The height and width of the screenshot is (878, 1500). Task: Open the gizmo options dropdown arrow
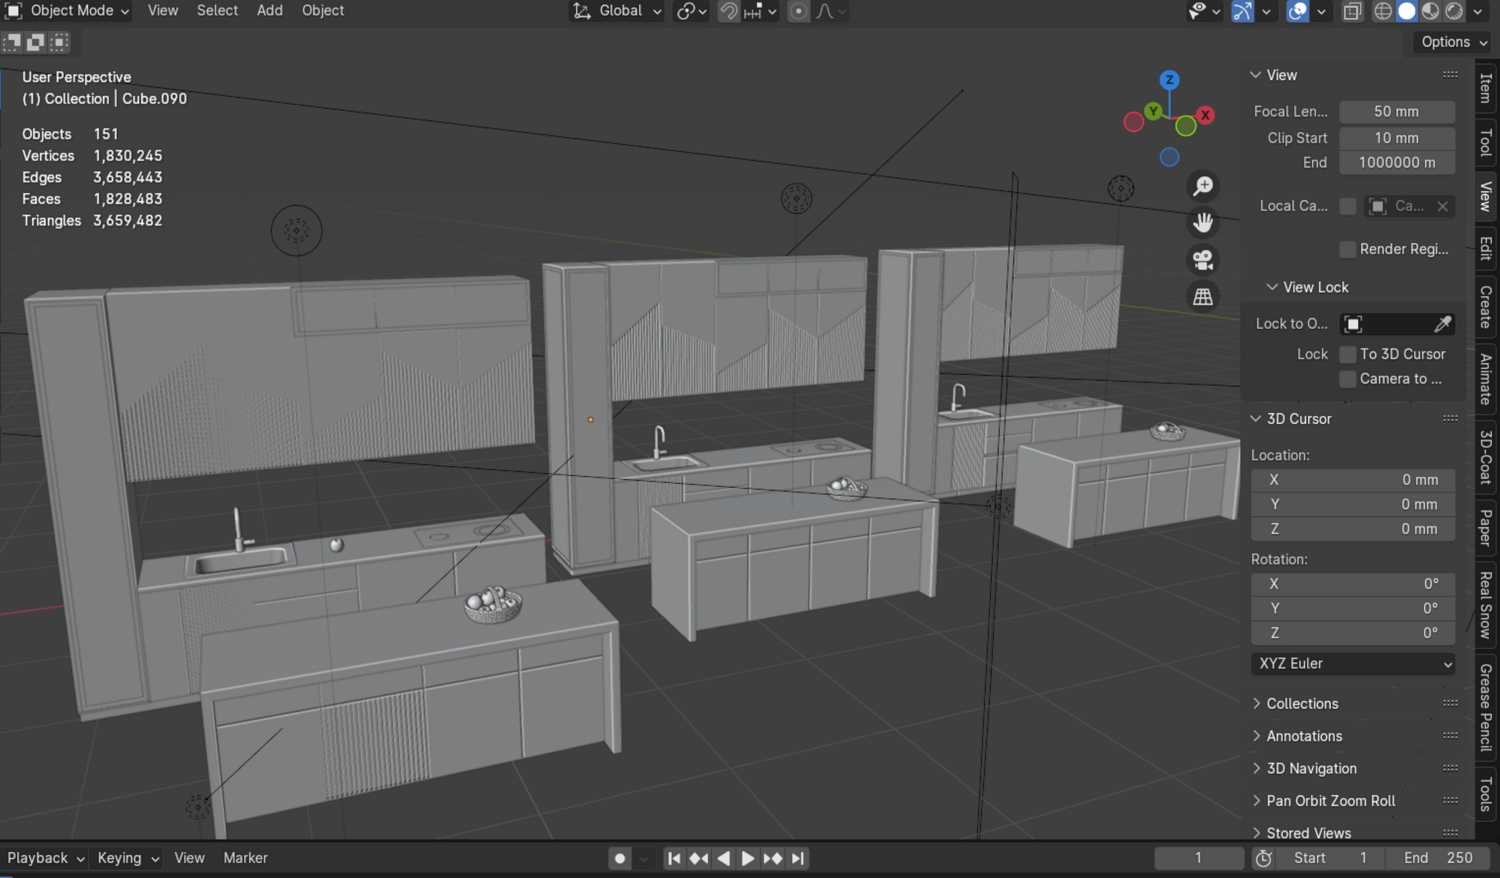(1266, 11)
